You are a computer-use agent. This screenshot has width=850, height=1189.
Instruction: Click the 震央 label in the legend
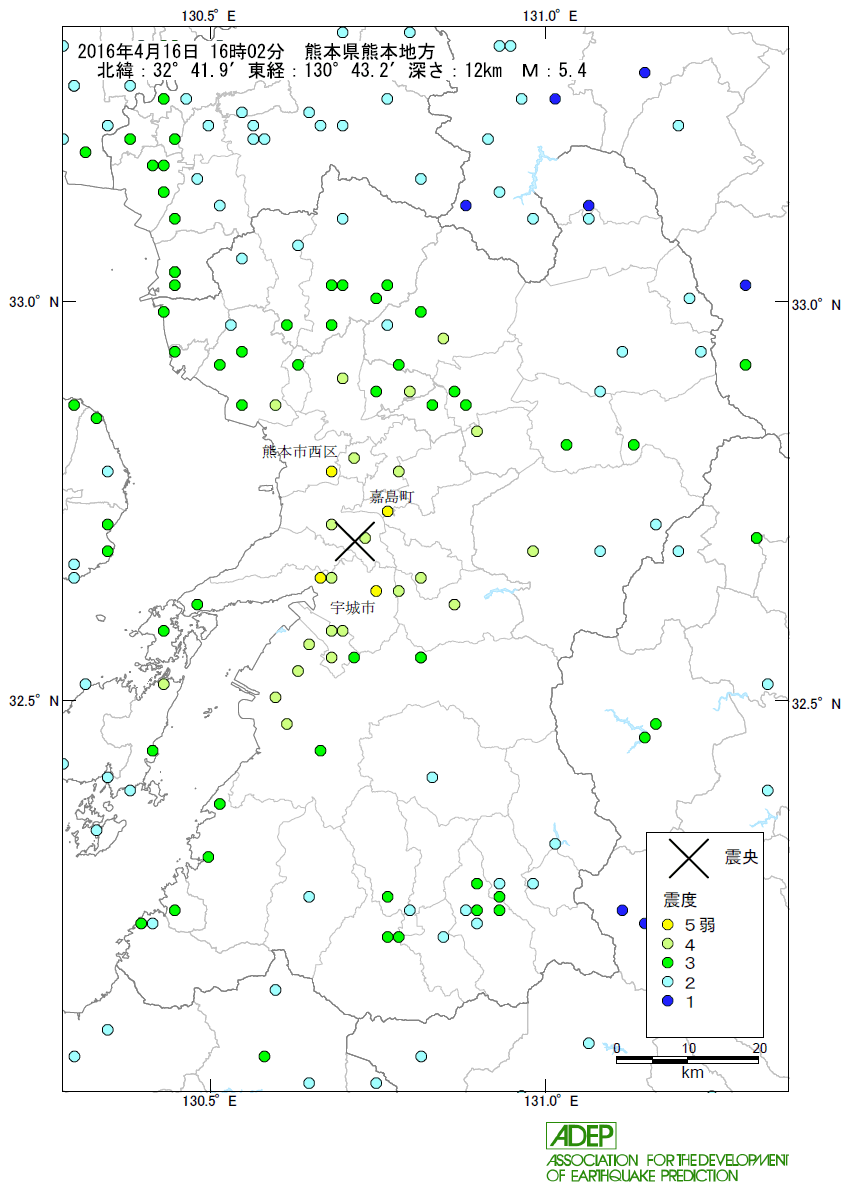coord(741,858)
